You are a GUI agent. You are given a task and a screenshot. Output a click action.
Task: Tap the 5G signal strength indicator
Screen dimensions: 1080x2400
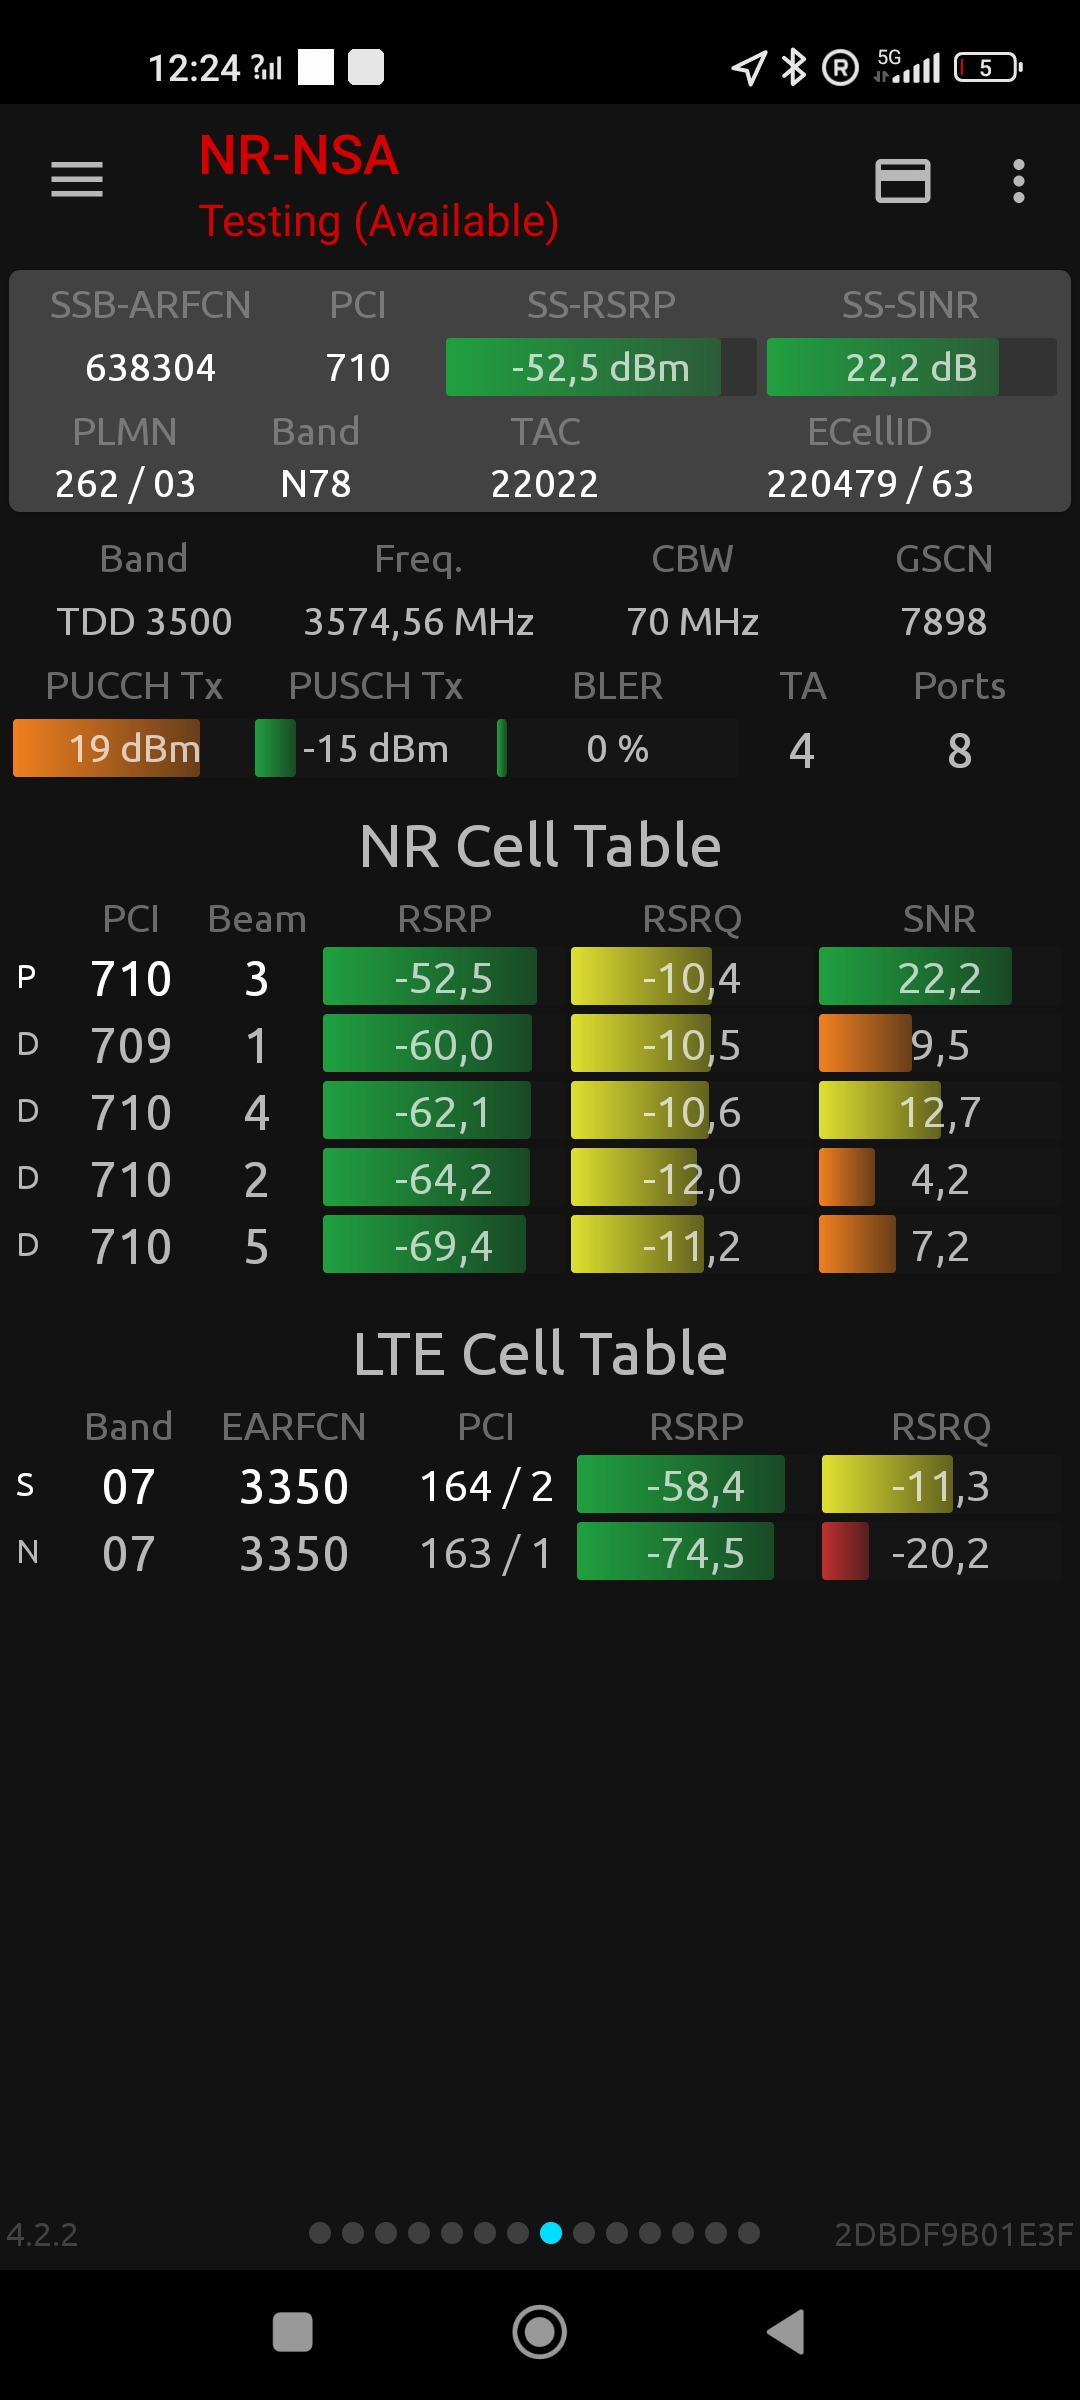pos(907,67)
